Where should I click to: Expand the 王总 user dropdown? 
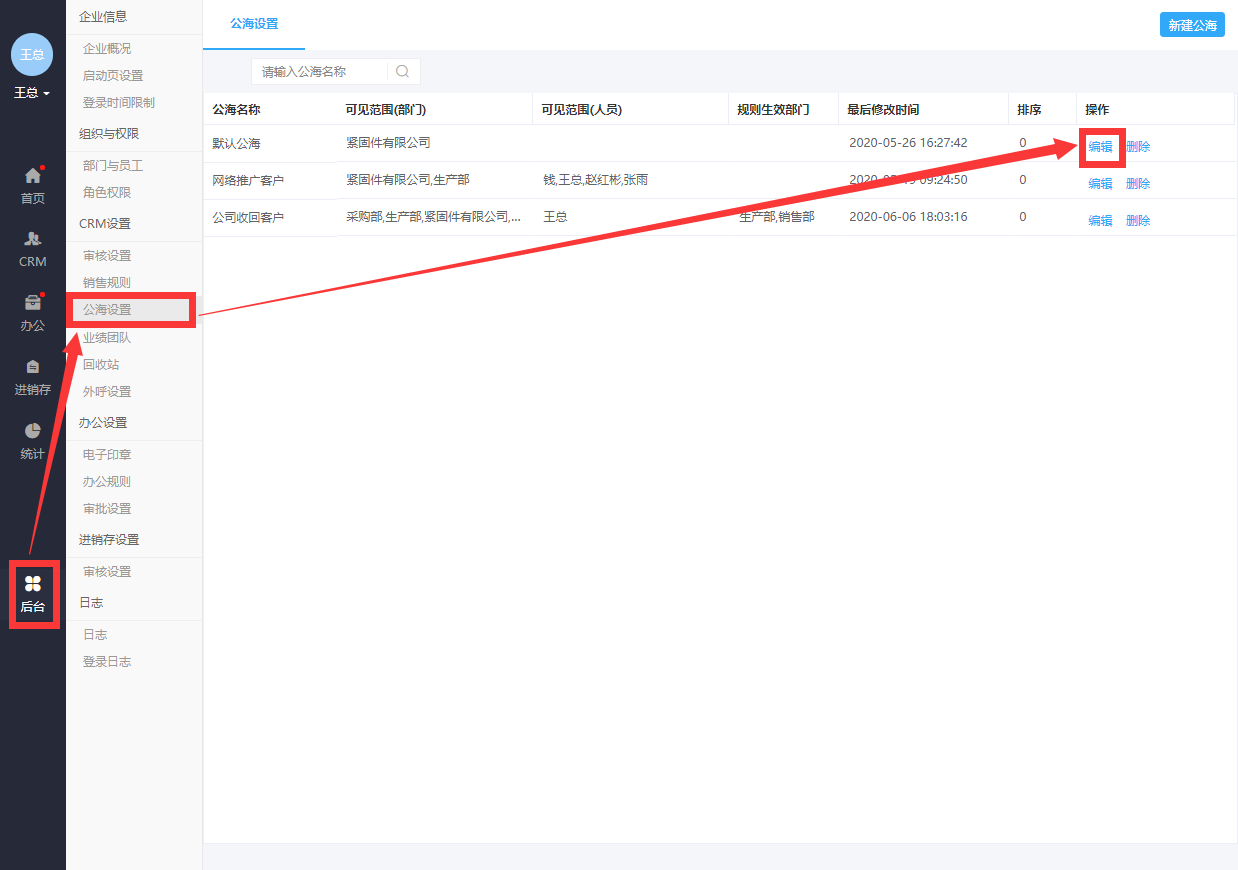tap(32, 93)
